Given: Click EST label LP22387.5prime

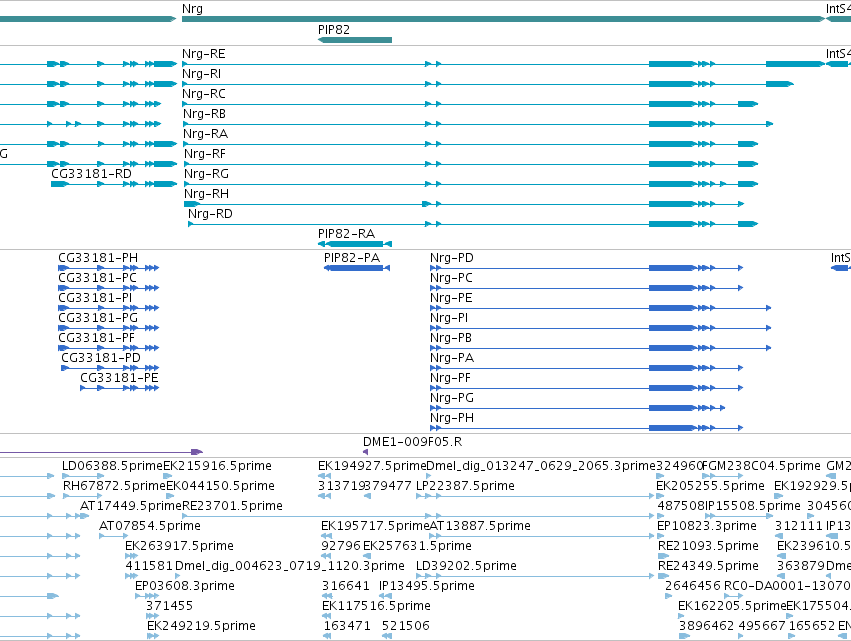Looking at the screenshot, I should coord(465,486).
